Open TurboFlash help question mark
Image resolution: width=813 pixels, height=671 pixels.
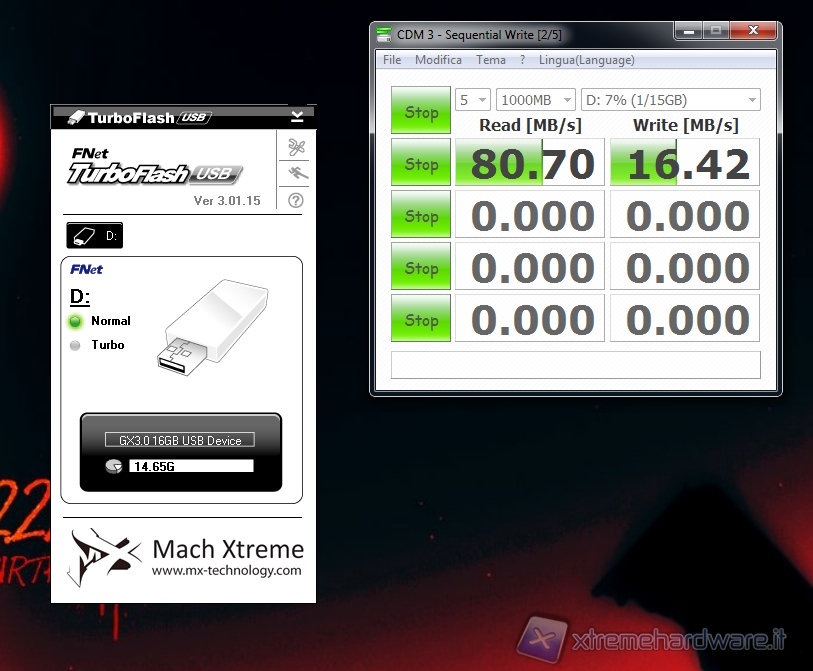(x=296, y=200)
